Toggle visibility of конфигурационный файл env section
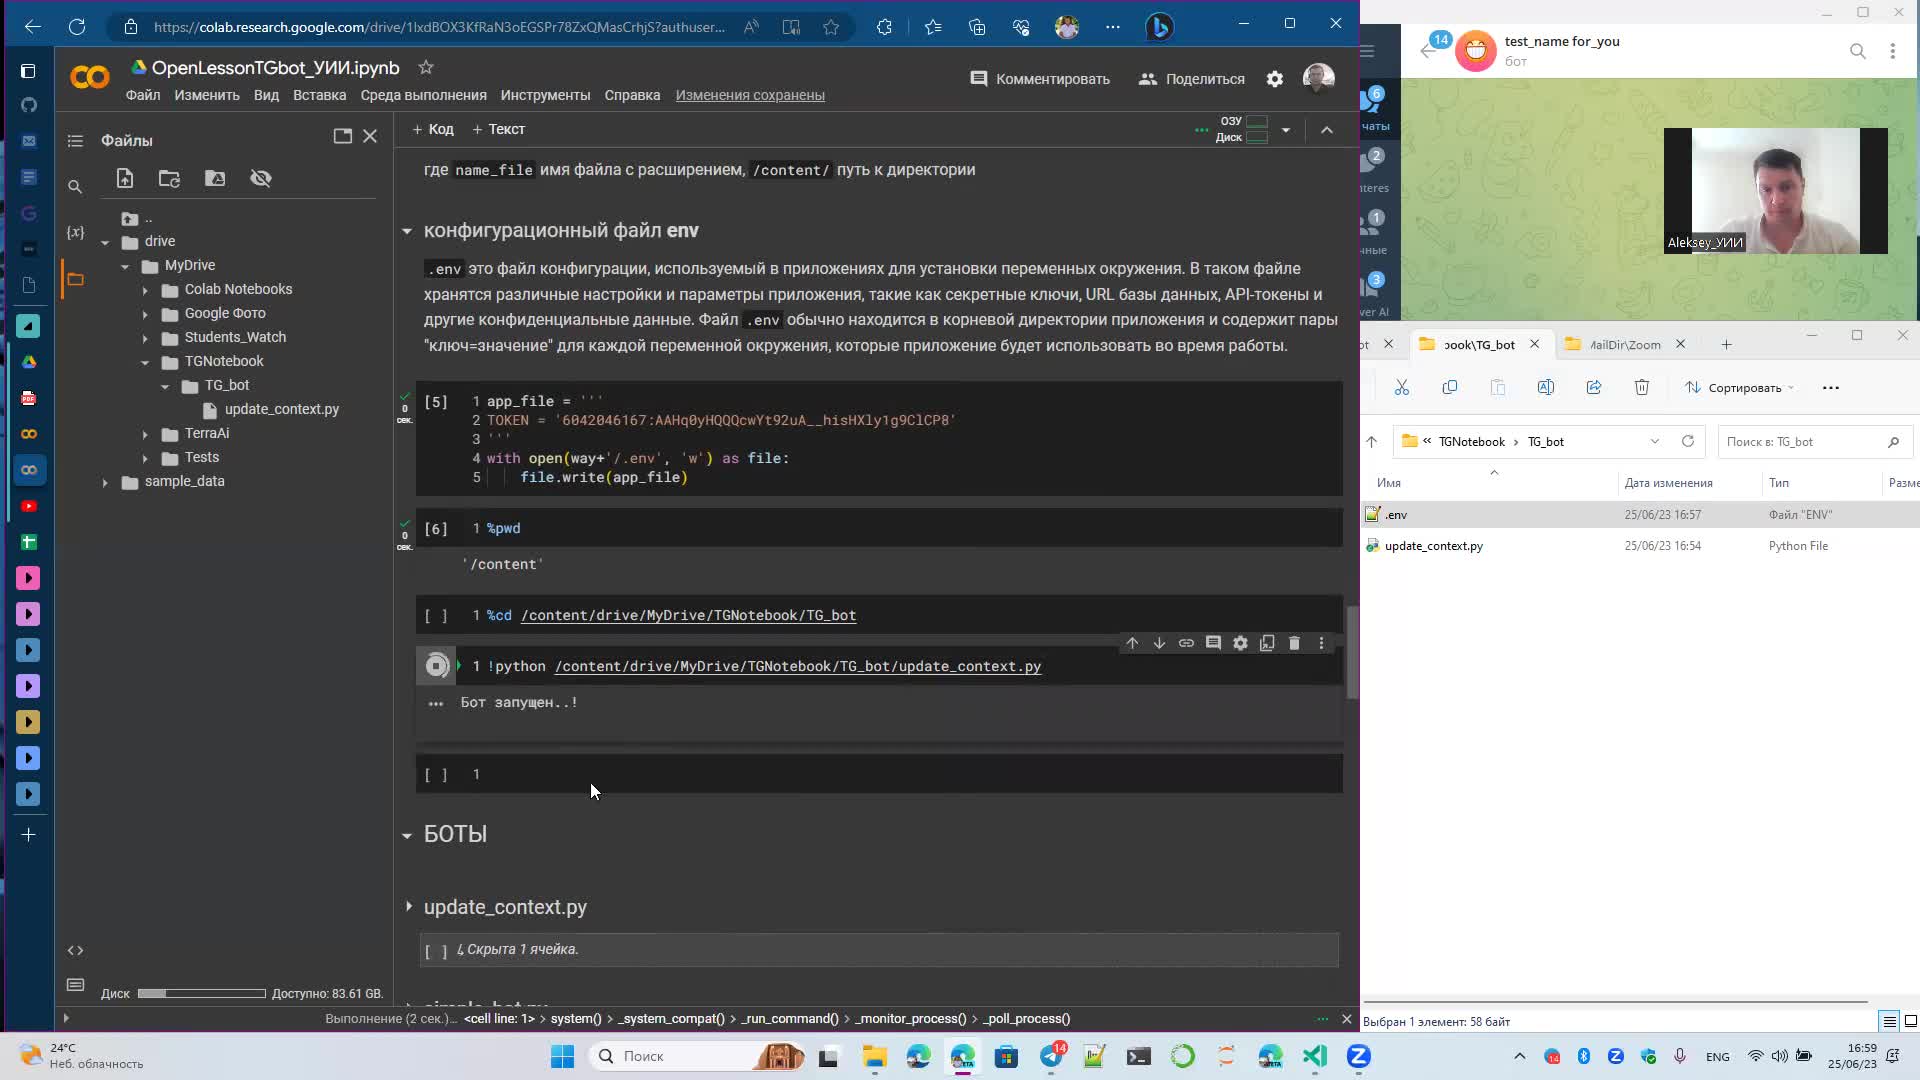The width and height of the screenshot is (1920, 1080). tap(407, 231)
